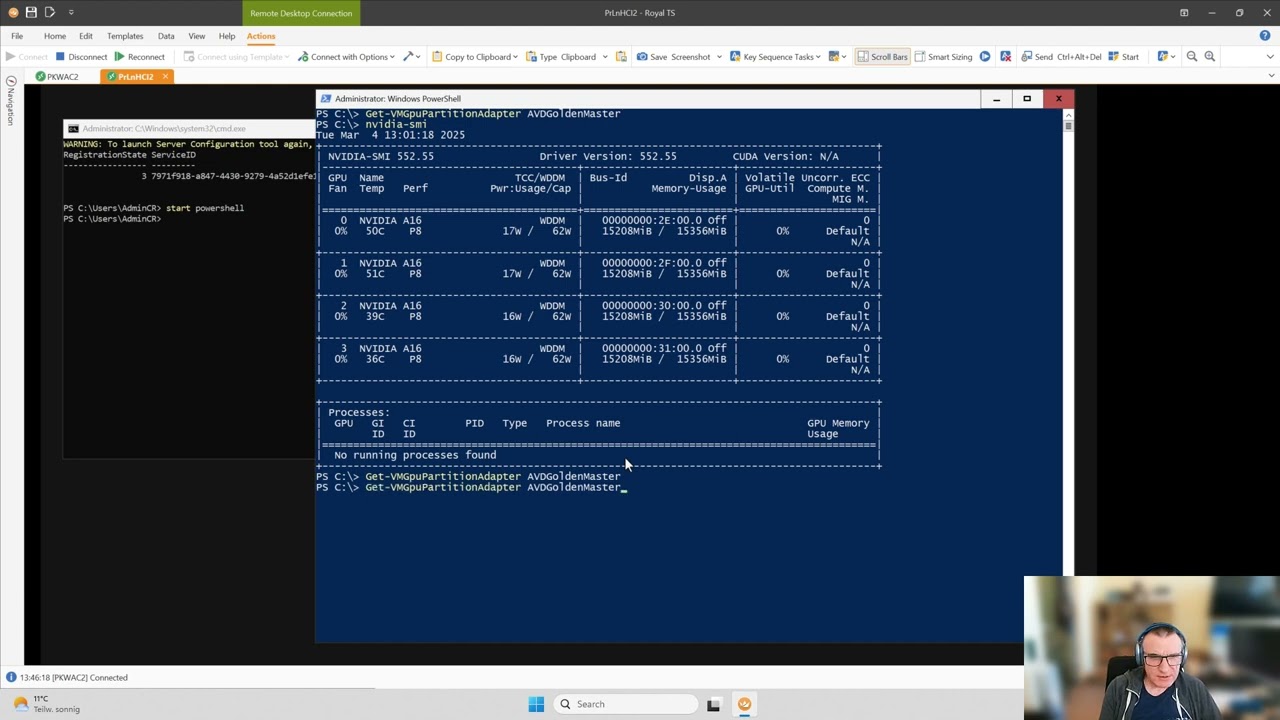1280x720 pixels.
Task: Click the zoom out magnifier icon
Action: coord(1191,57)
